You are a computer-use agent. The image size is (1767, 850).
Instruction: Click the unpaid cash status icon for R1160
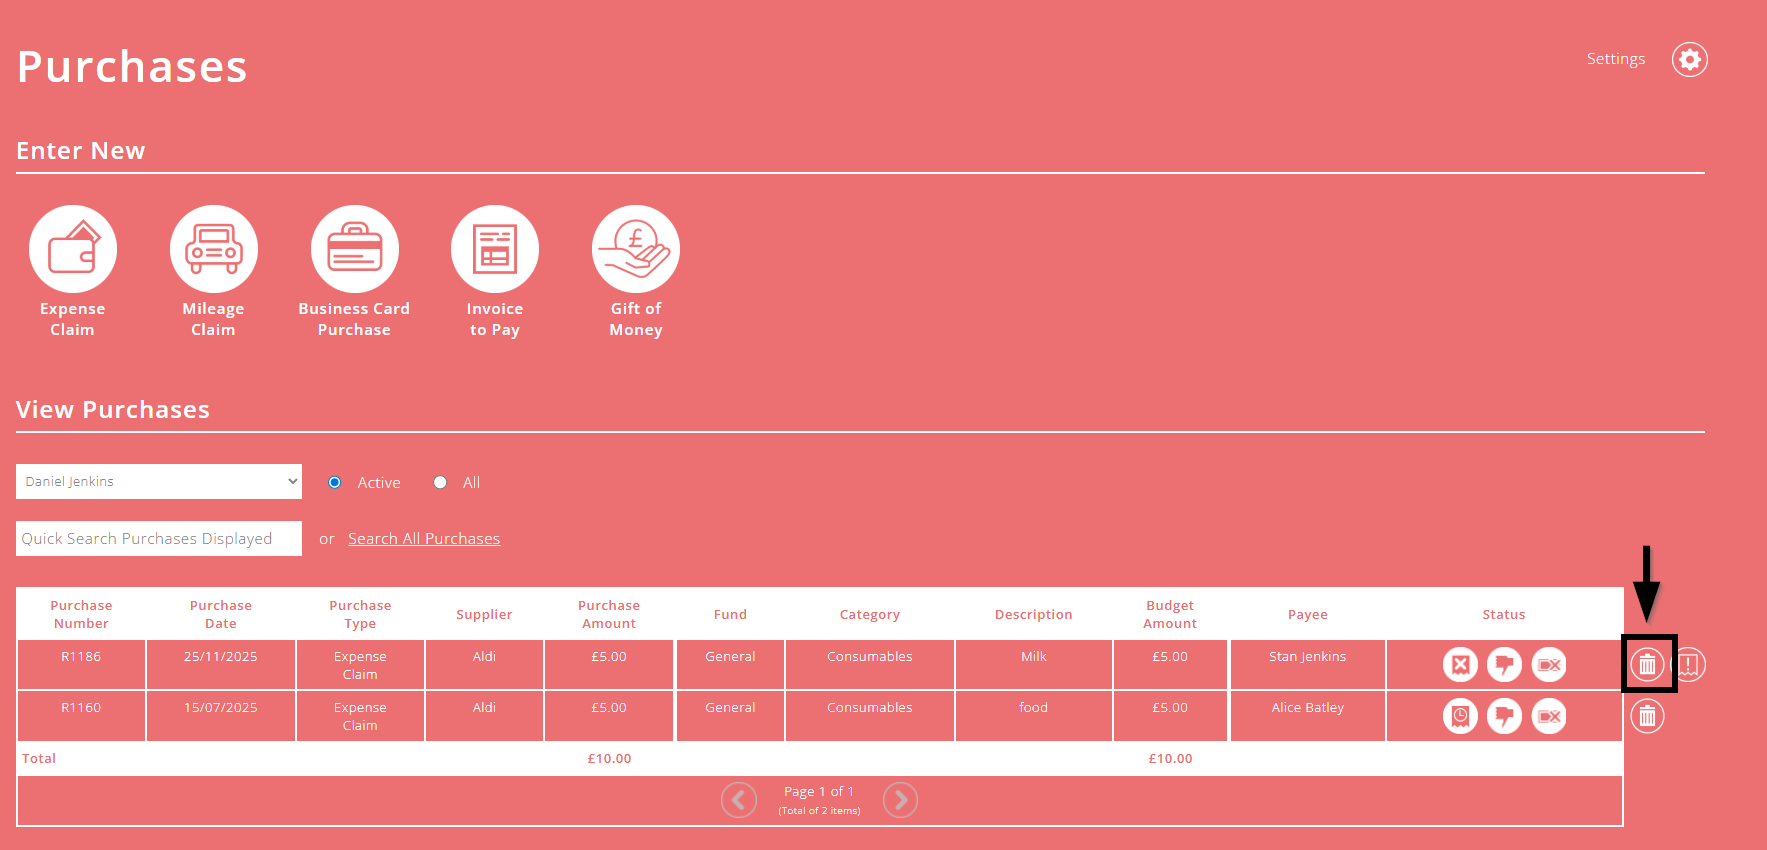coord(1549,716)
